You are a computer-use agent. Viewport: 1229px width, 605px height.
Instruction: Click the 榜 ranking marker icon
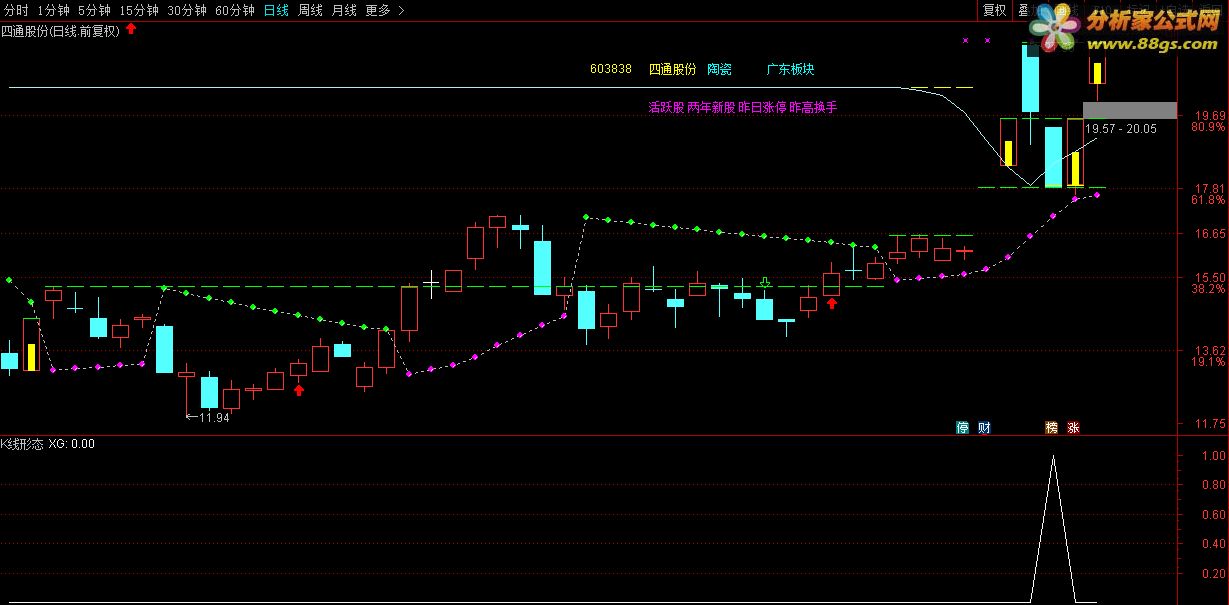click(x=1051, y=427)
